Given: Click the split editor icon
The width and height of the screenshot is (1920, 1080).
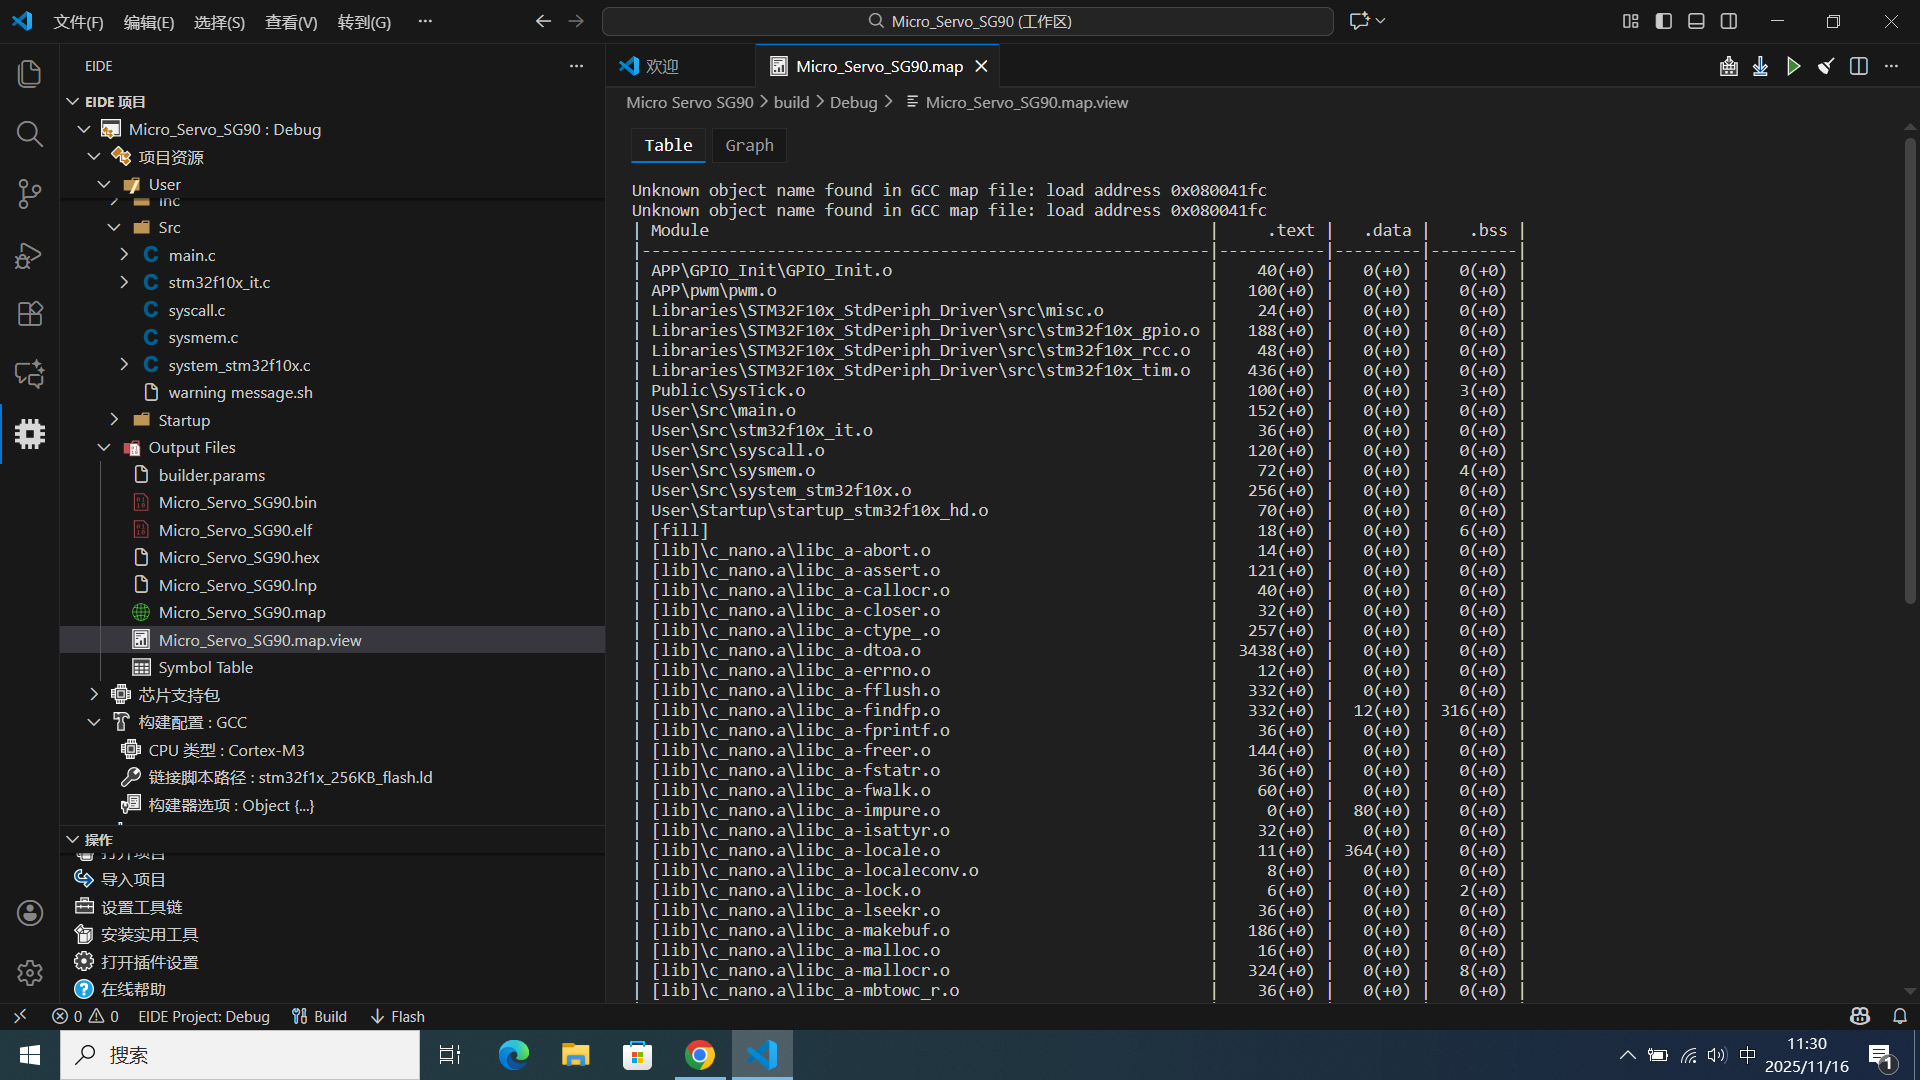Looking at the screenshot, I should pos(1859,66).
